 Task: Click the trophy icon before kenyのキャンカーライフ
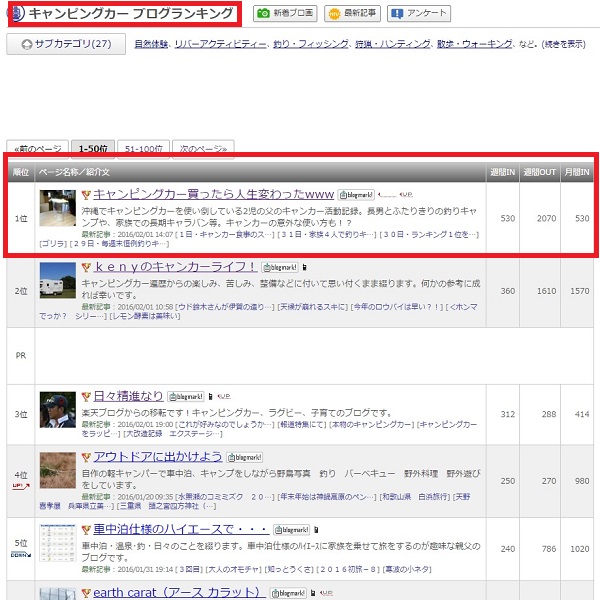pos(86,267)
